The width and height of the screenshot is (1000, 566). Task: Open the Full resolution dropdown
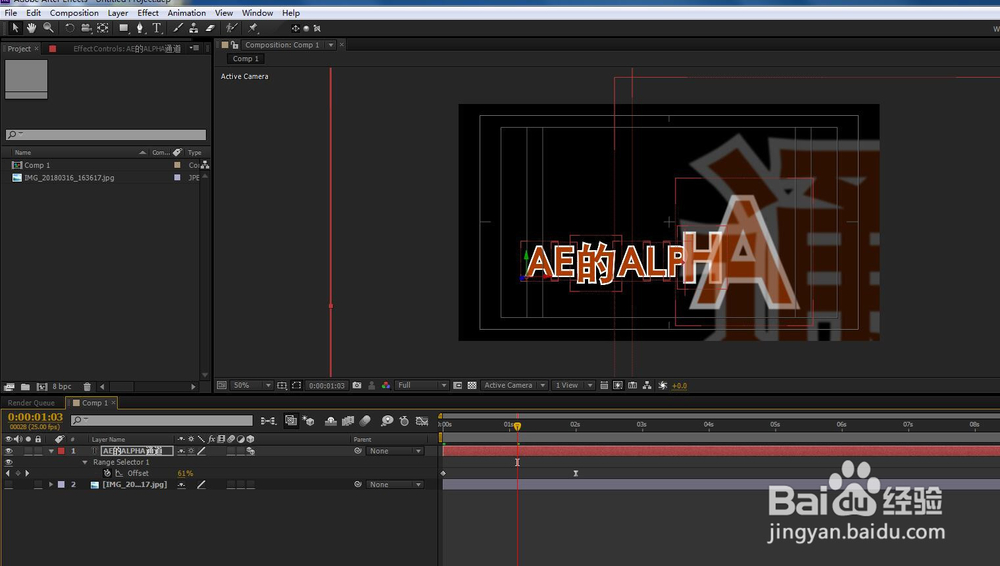(x=422, y=385)
